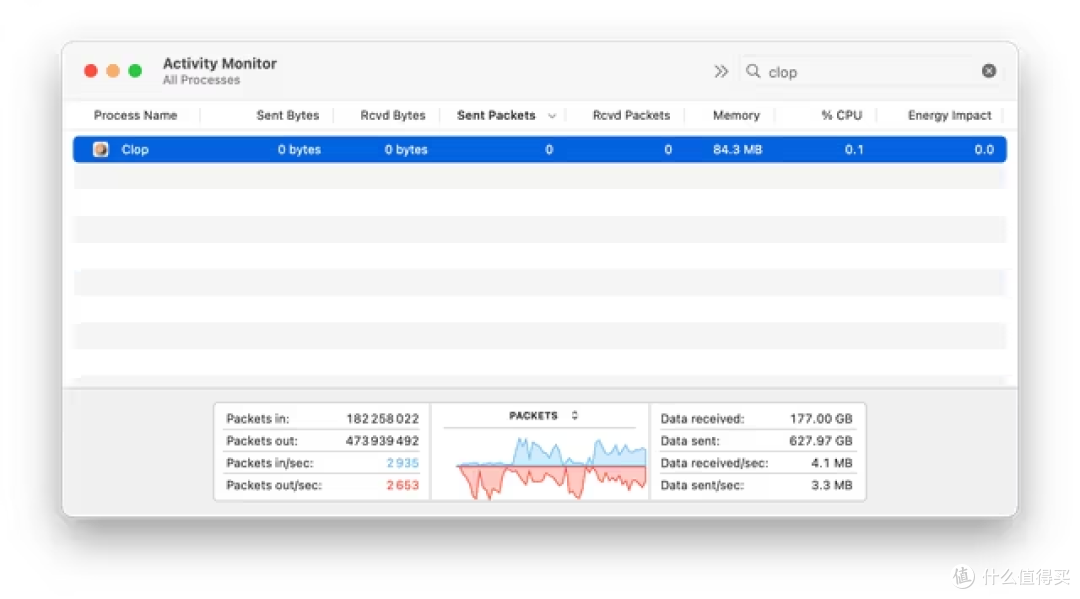Viewport: 1080px width, 599px height.
Task: Sort by Memory column
Action: tap(736, 116)
